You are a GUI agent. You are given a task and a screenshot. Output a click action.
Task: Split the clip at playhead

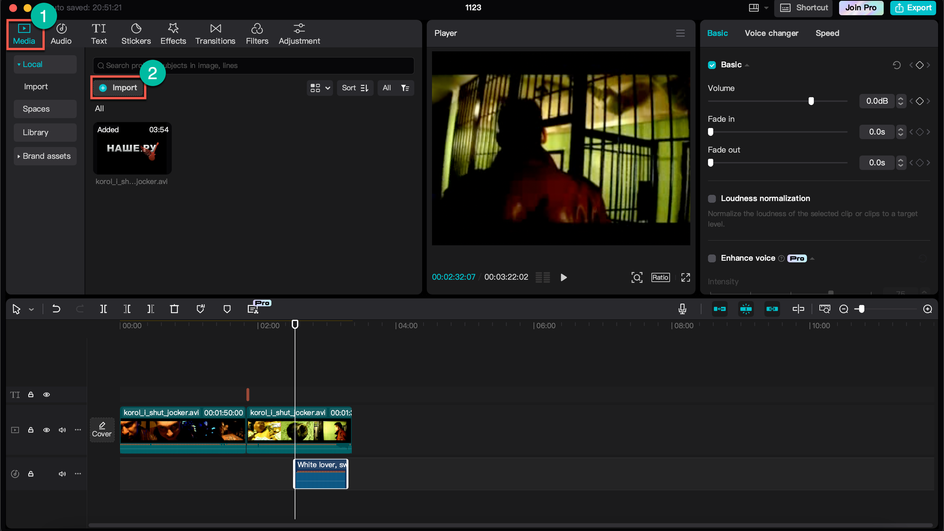pos(104,309)
